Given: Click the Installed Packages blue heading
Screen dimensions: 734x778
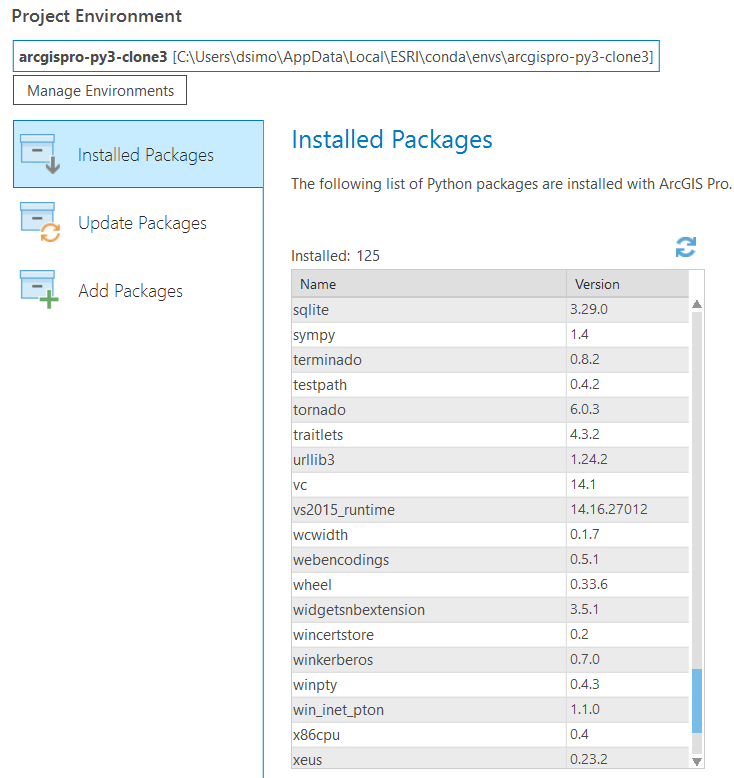Looking at the screenshot, I should (x=392, y=140).
